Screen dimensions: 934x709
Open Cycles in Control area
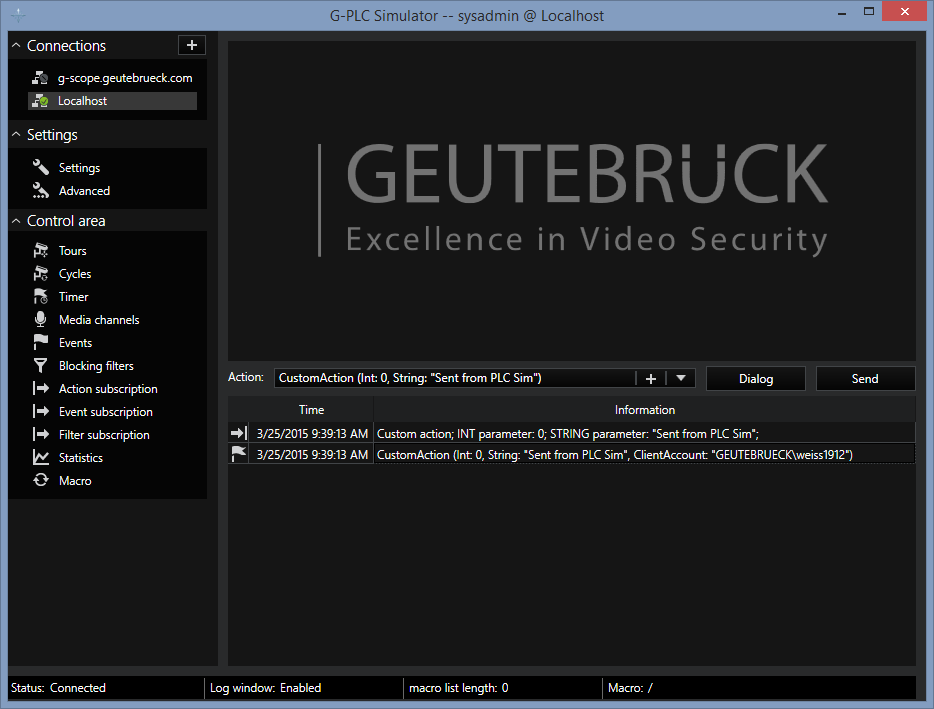point(74,273)
